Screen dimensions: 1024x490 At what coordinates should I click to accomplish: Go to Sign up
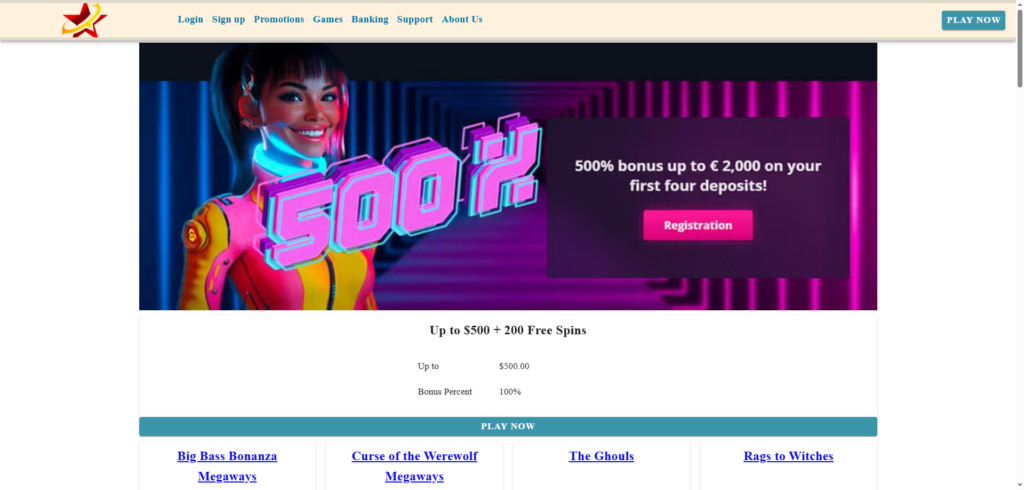228,19
